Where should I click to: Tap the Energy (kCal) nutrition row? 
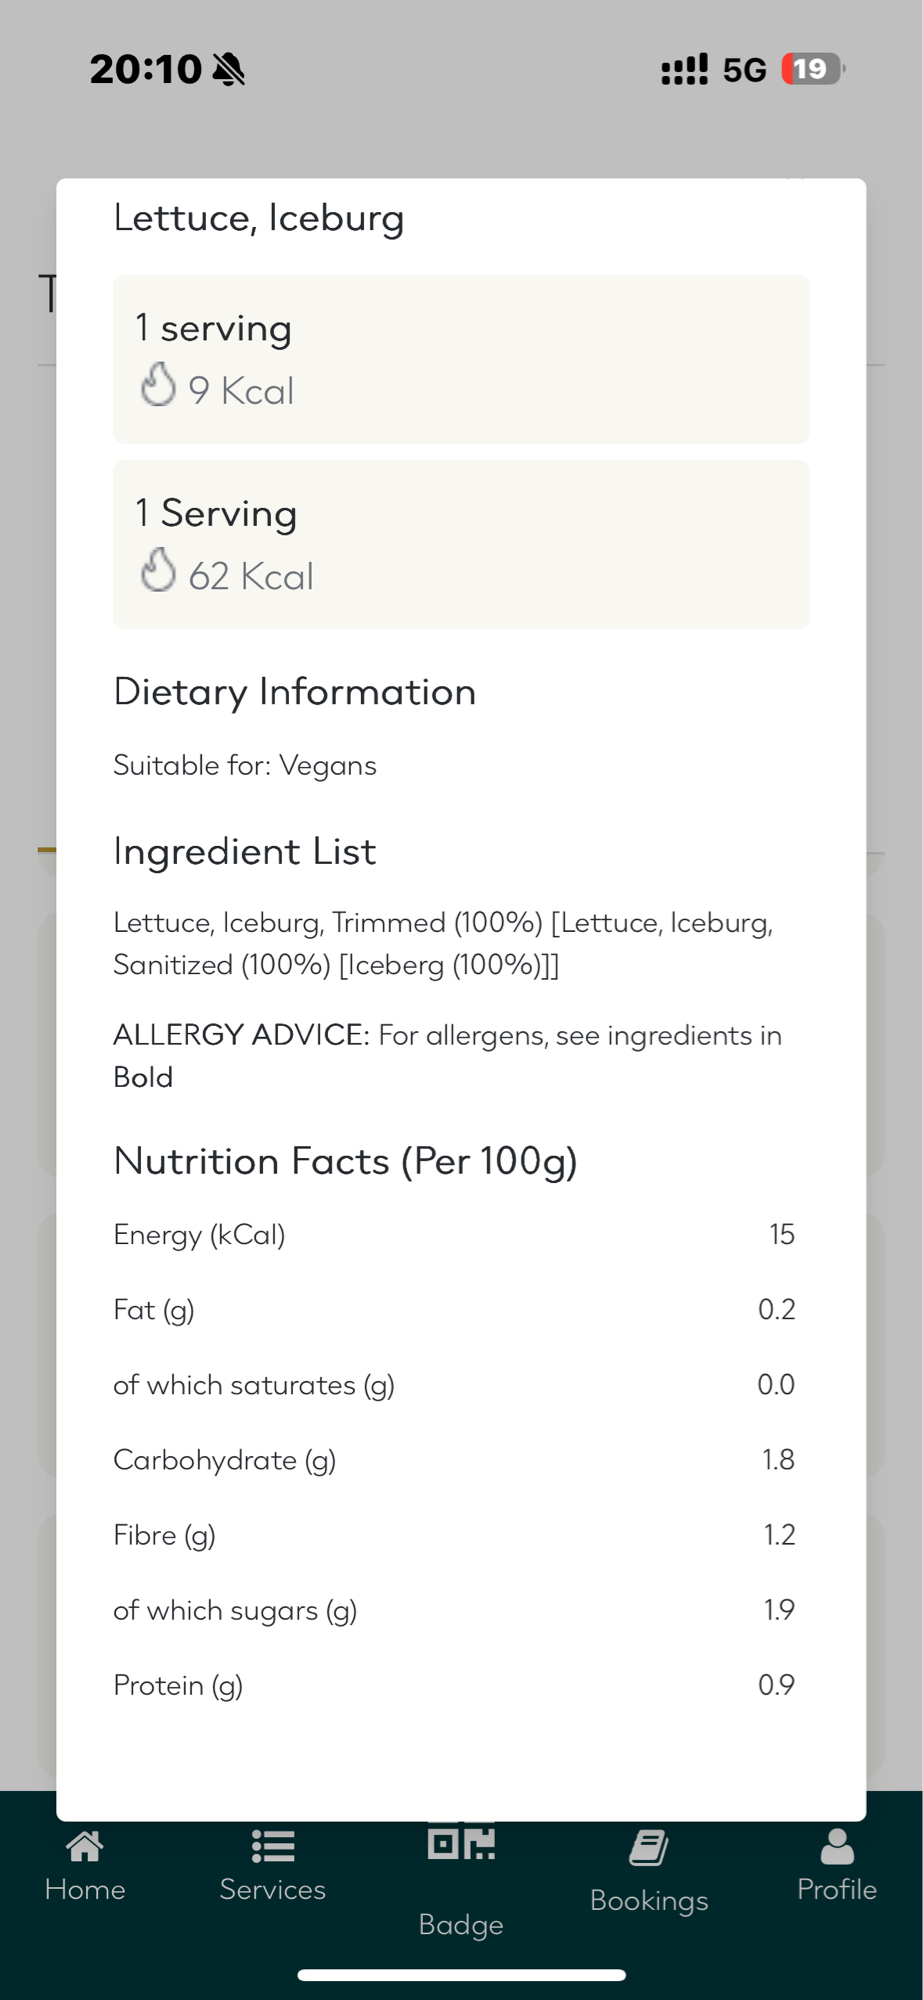[x=454, y=1235]
